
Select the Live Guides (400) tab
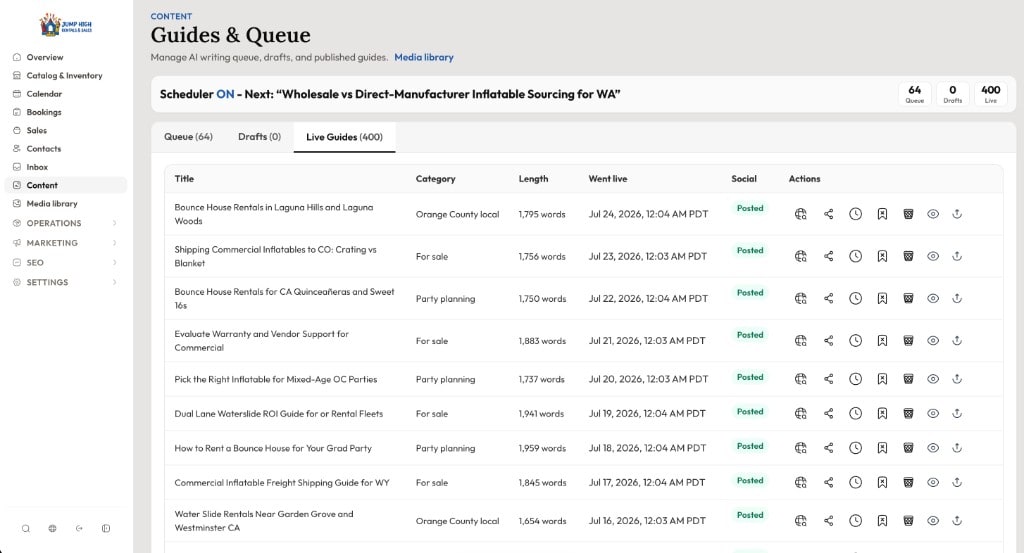coord(344,137)
